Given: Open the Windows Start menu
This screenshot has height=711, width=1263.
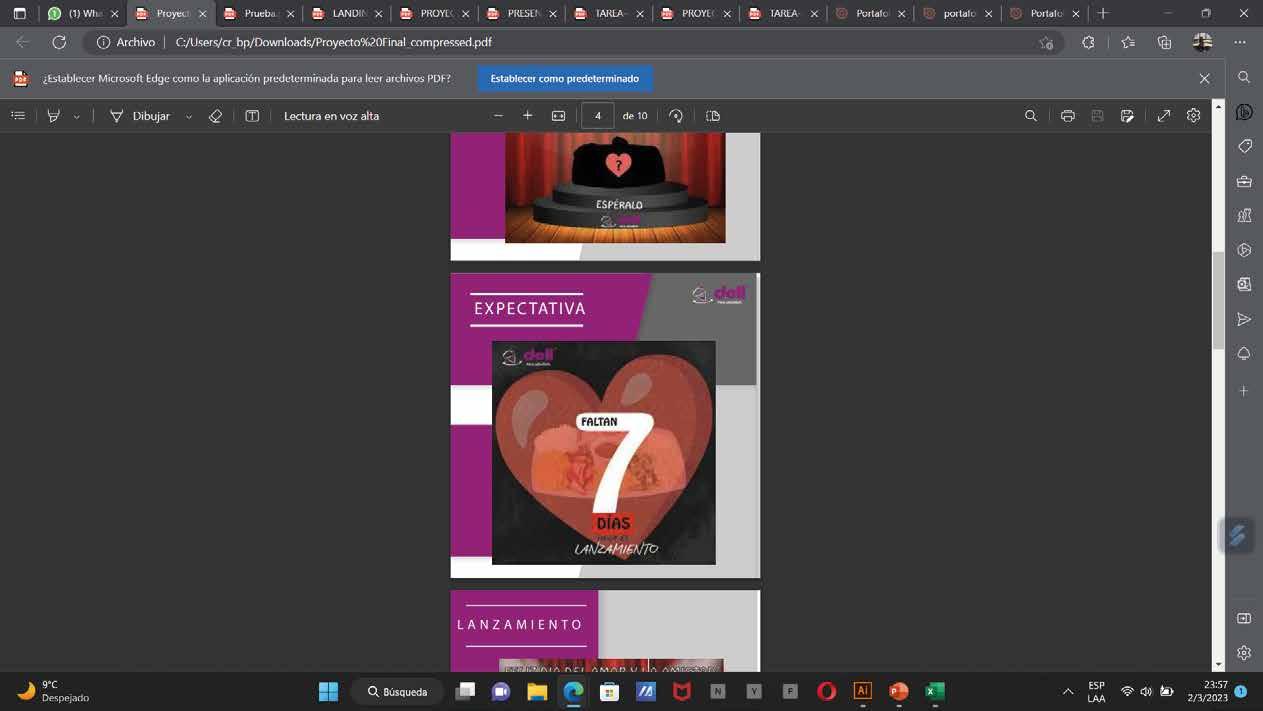Looking at the screenshot, I should 328,691.
